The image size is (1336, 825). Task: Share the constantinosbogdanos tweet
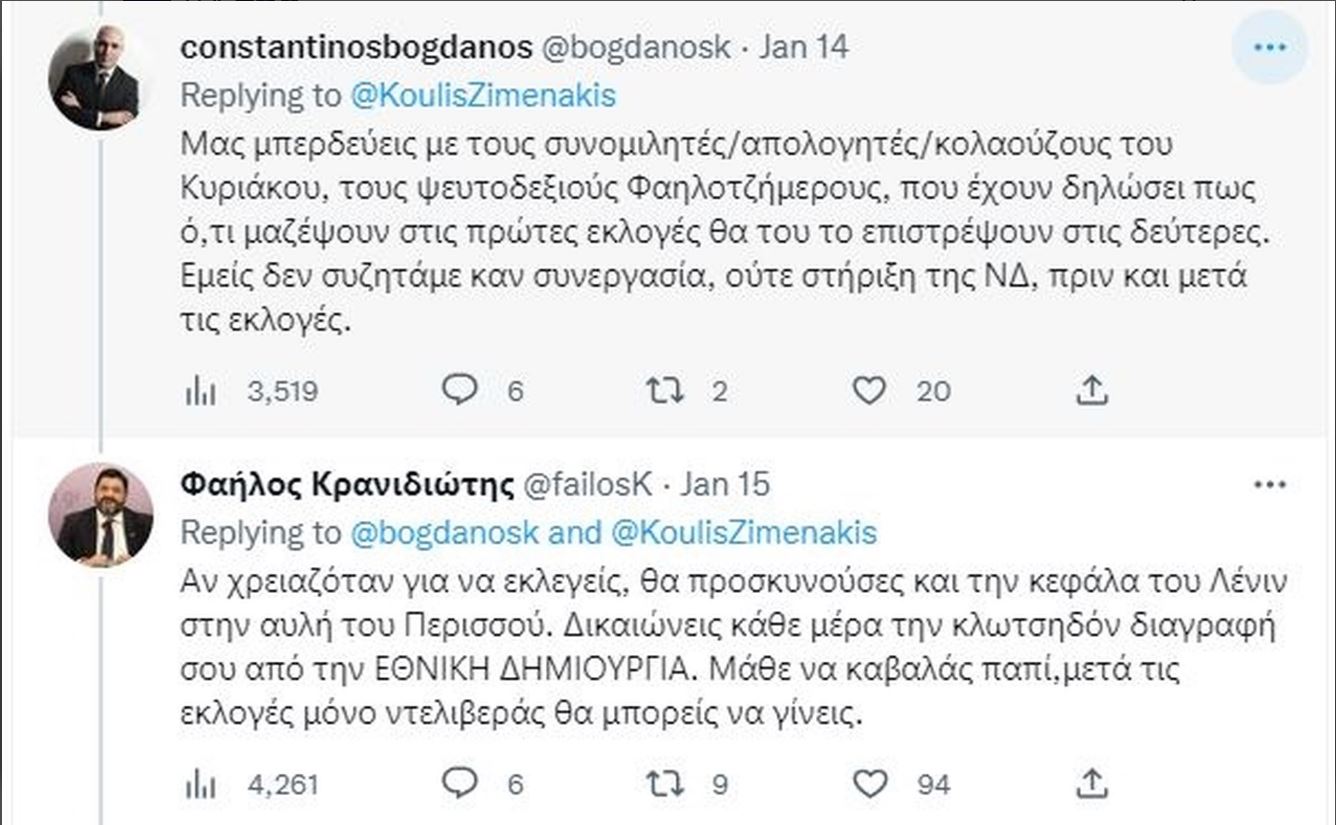tap(1092, 390)
